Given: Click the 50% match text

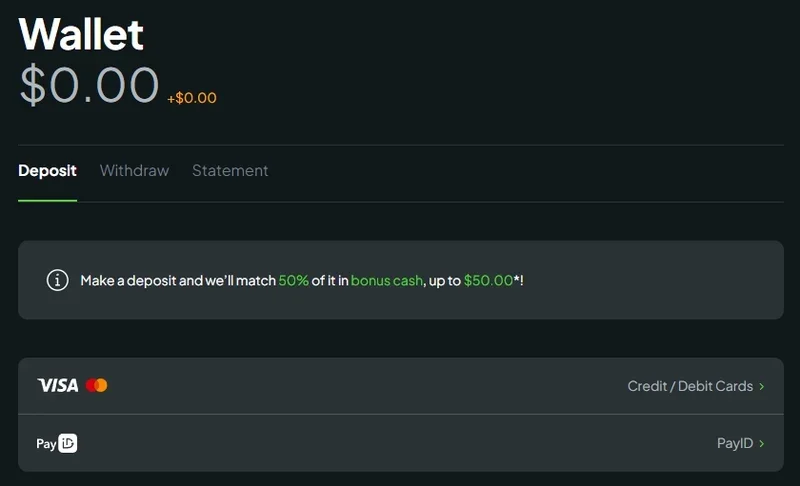Looking at the screenshot, I should 293,280.
